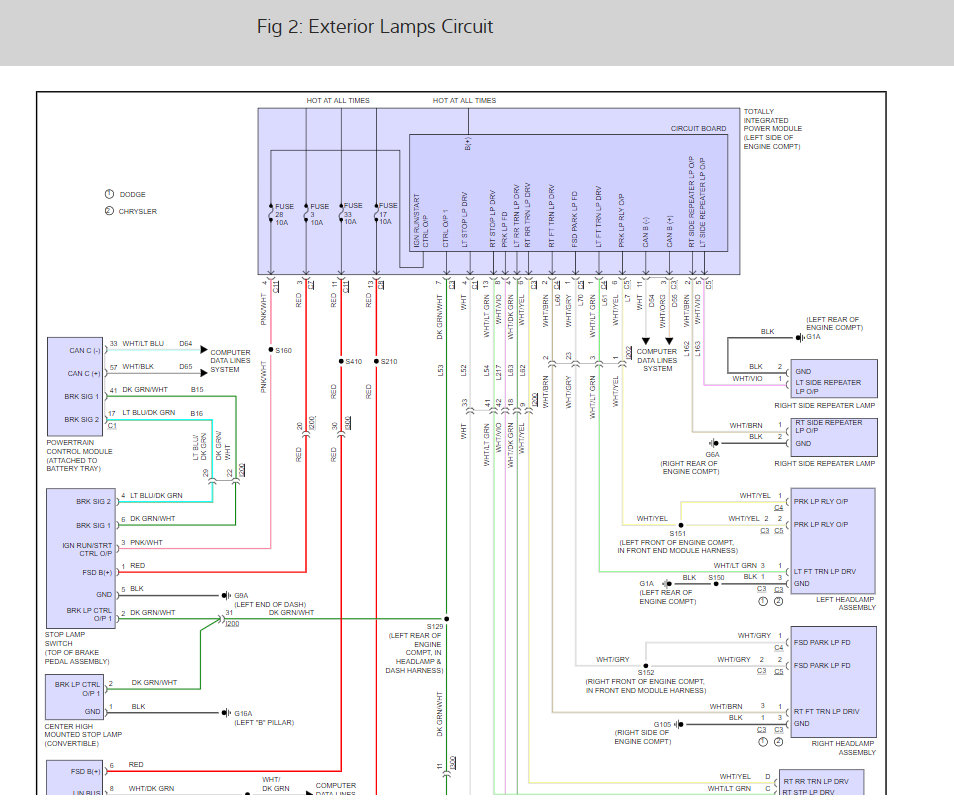Click the vertical 'CAN B (-)' label
This screenshot has height=809, width=954.
click(x=646, y=232)
